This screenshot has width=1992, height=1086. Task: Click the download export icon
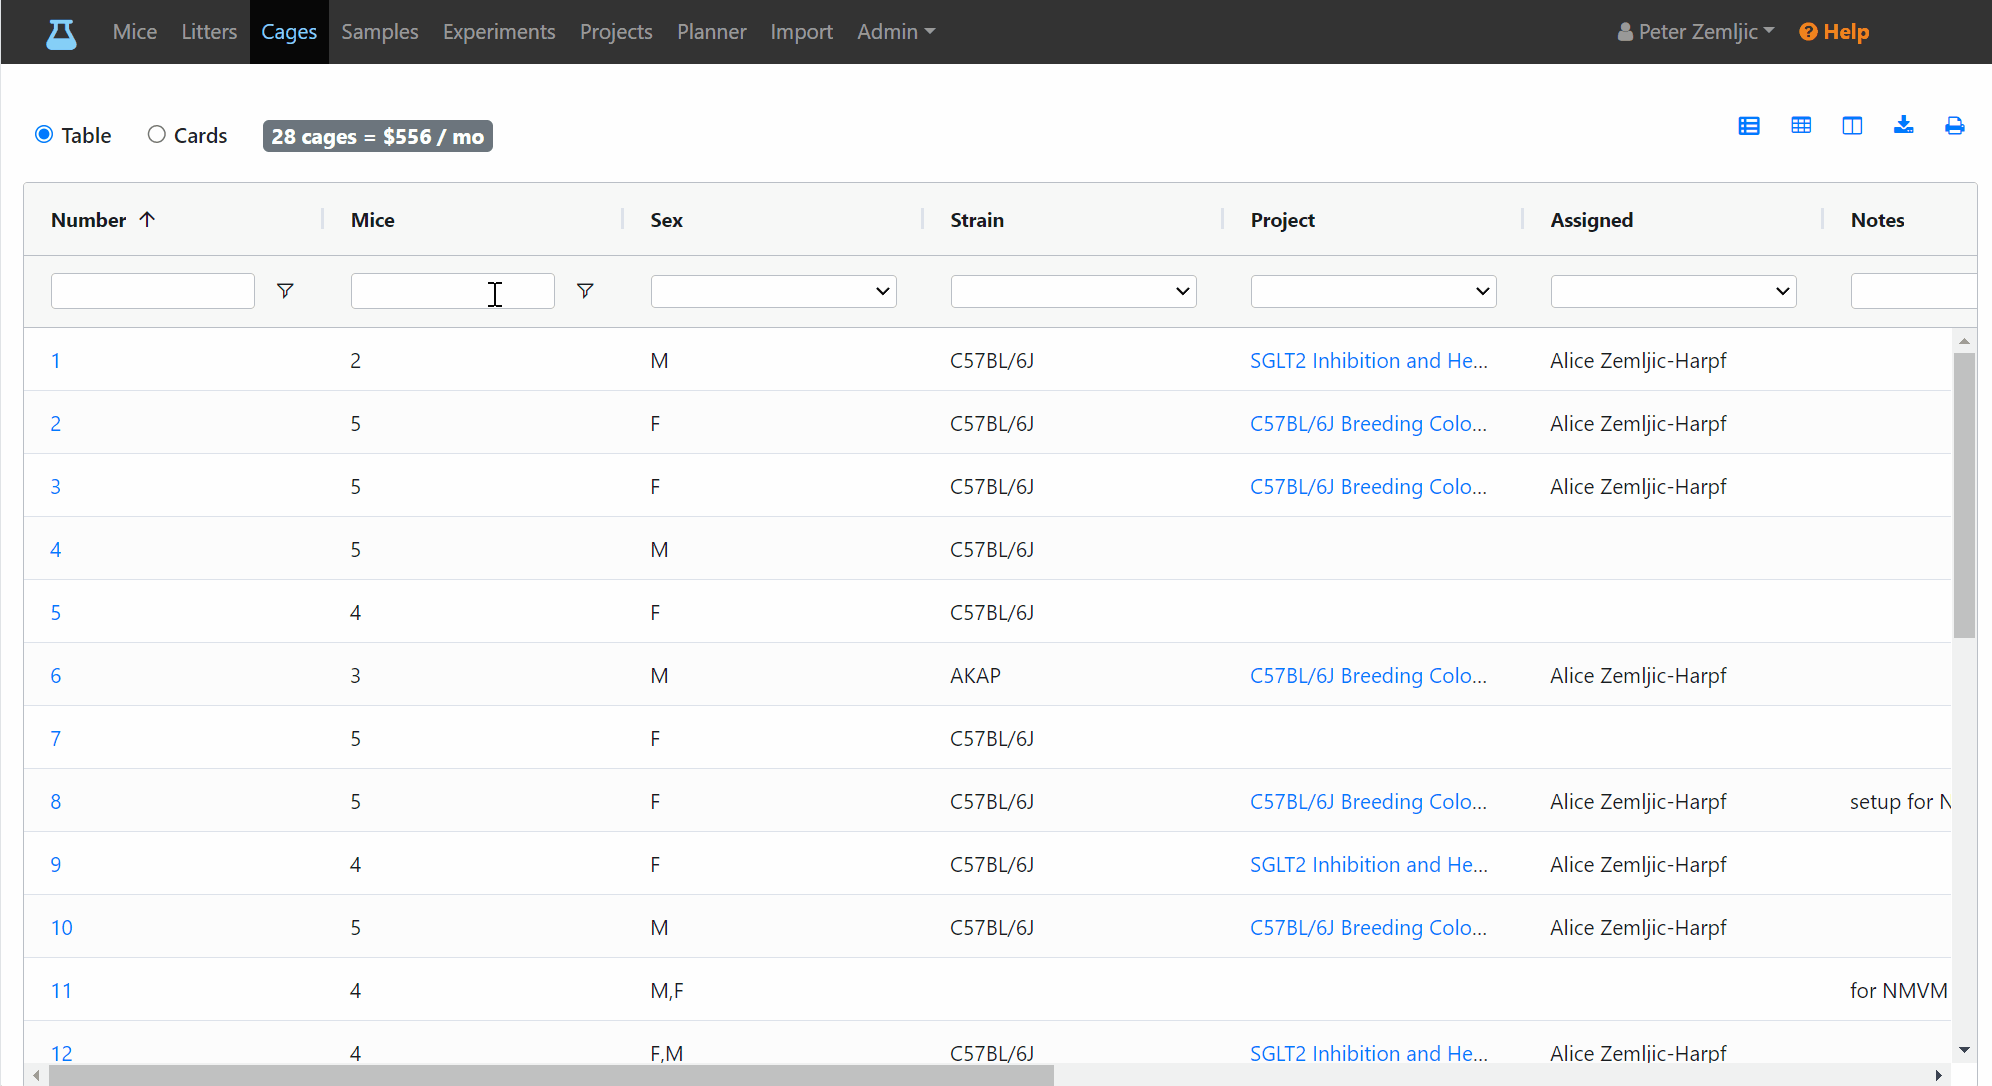click(x=1903, y=125)
